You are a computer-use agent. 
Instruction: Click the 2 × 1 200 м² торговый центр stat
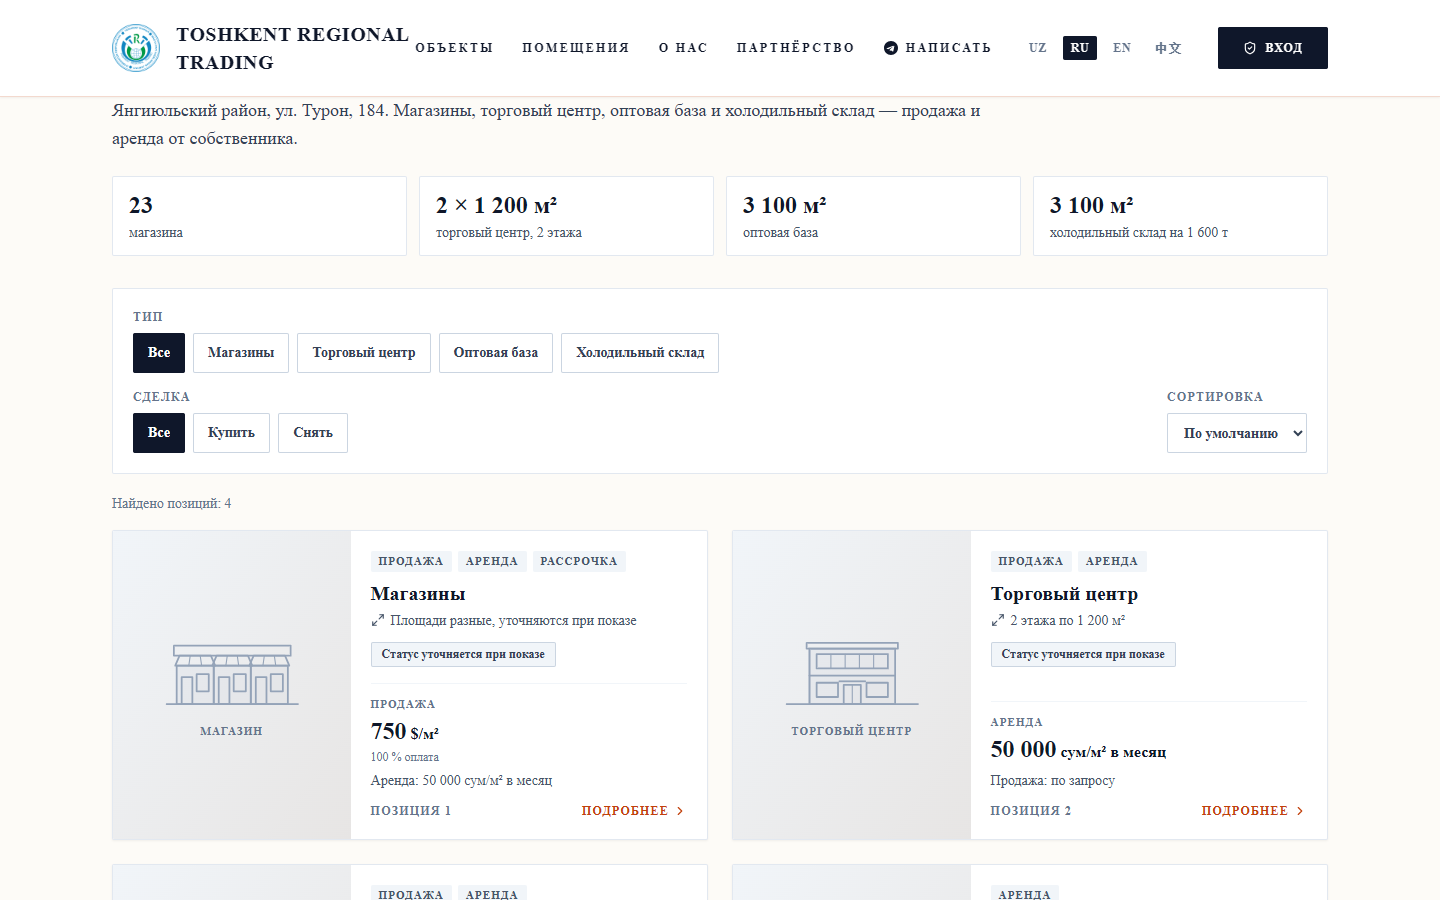566,216
